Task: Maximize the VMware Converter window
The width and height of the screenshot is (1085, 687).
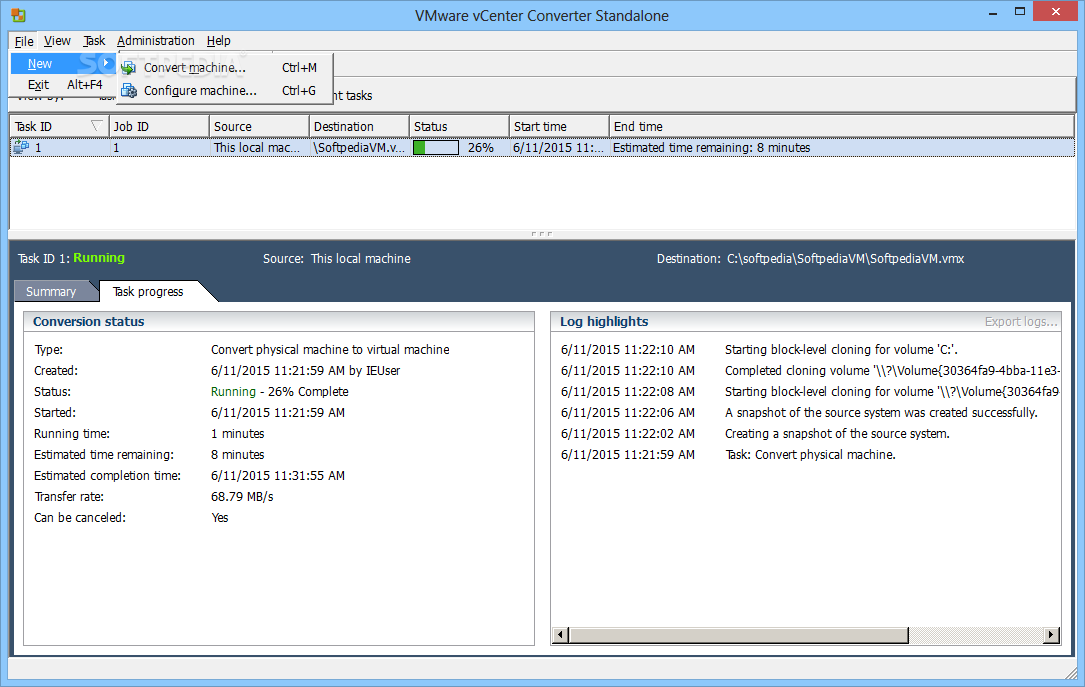Action: pyautogui.click(x=1020, y=12)
